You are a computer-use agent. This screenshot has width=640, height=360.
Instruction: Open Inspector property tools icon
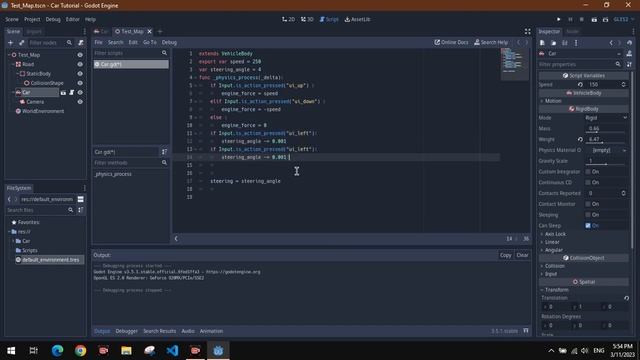pos(629,64)
